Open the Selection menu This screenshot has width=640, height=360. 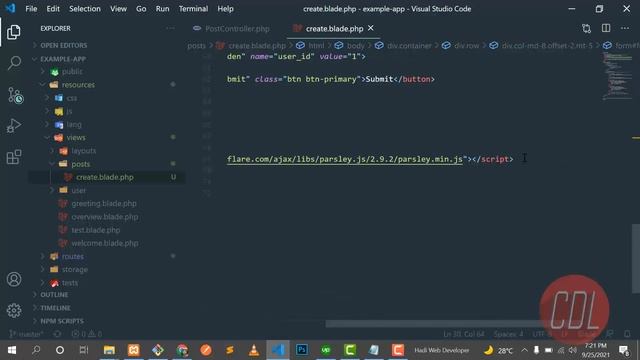pyautogui.click(x=85, y=9)
